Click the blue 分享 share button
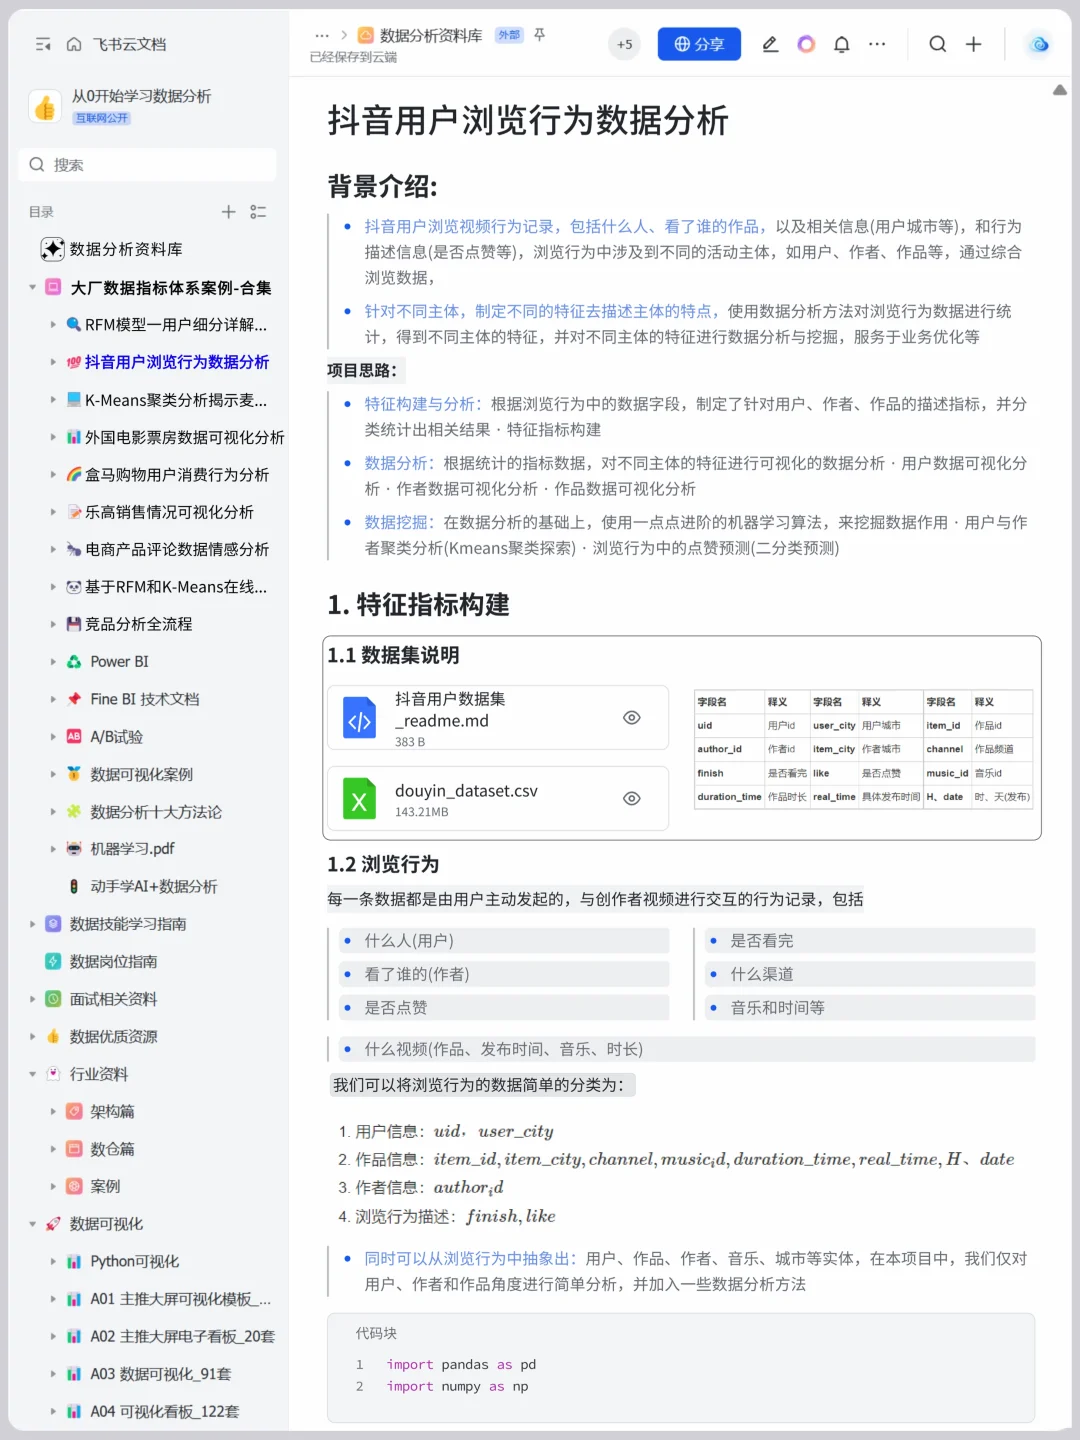Image resolution: width=1080 pixels, height=1440 pixels. pyautogui.click(x=699, y=44)
